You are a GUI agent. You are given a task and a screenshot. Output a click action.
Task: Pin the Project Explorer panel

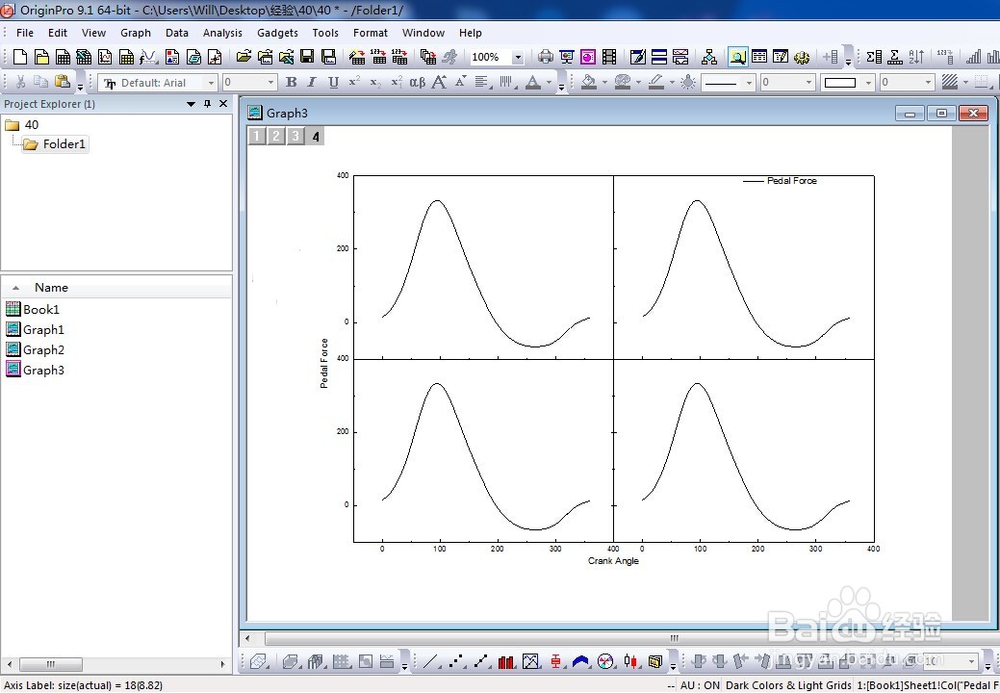[207, 103]
